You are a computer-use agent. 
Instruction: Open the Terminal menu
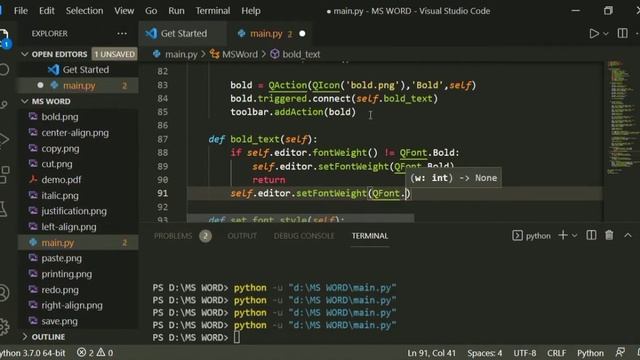click(x=212, y=11)
